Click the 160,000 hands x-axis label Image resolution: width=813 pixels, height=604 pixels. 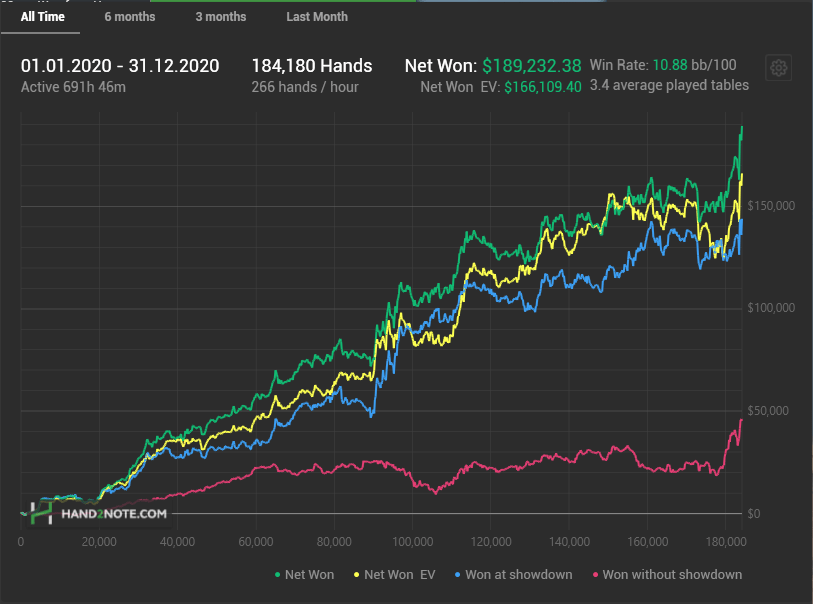(648, 542)
